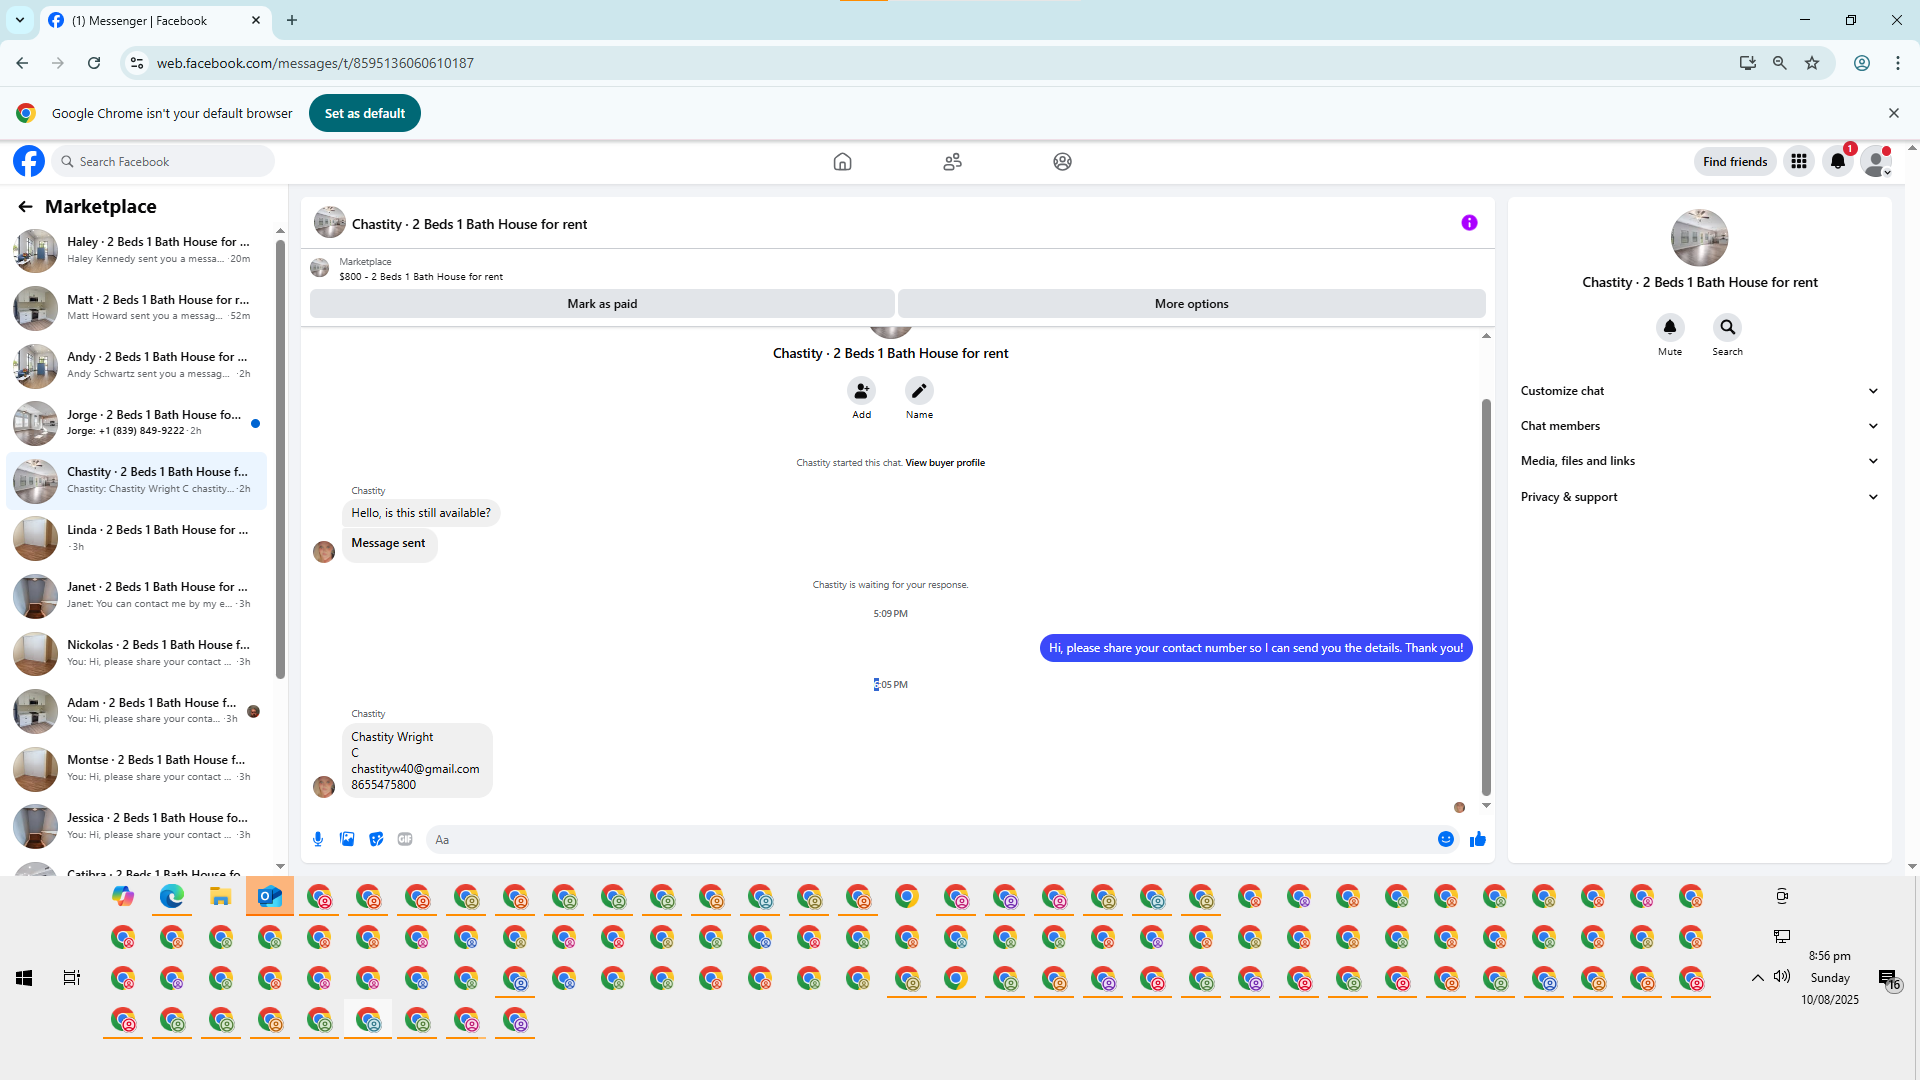Search in conversation using magnifier icon
1920x1080 pixels.
(1727, 327)
